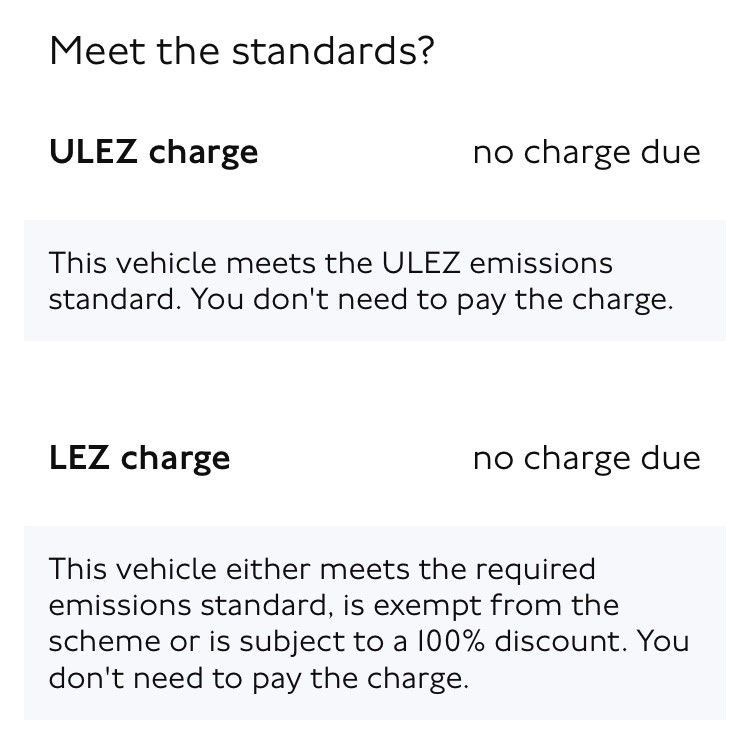Click "no charge due" beside ULEZ charge
The image size is (750, 749).
[x=586, y=152]
